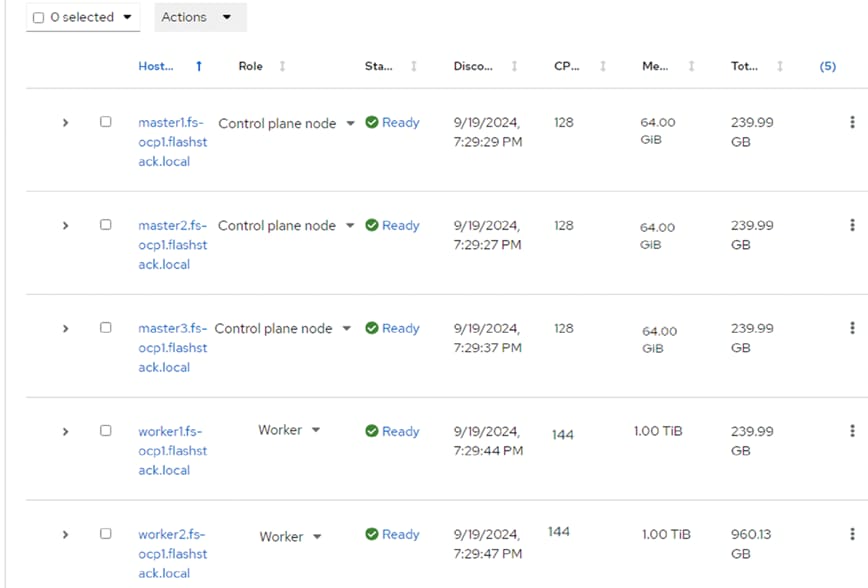Screen dimensions: 868x588
Task: Expand the worker2 host row details
Action: 66,535
